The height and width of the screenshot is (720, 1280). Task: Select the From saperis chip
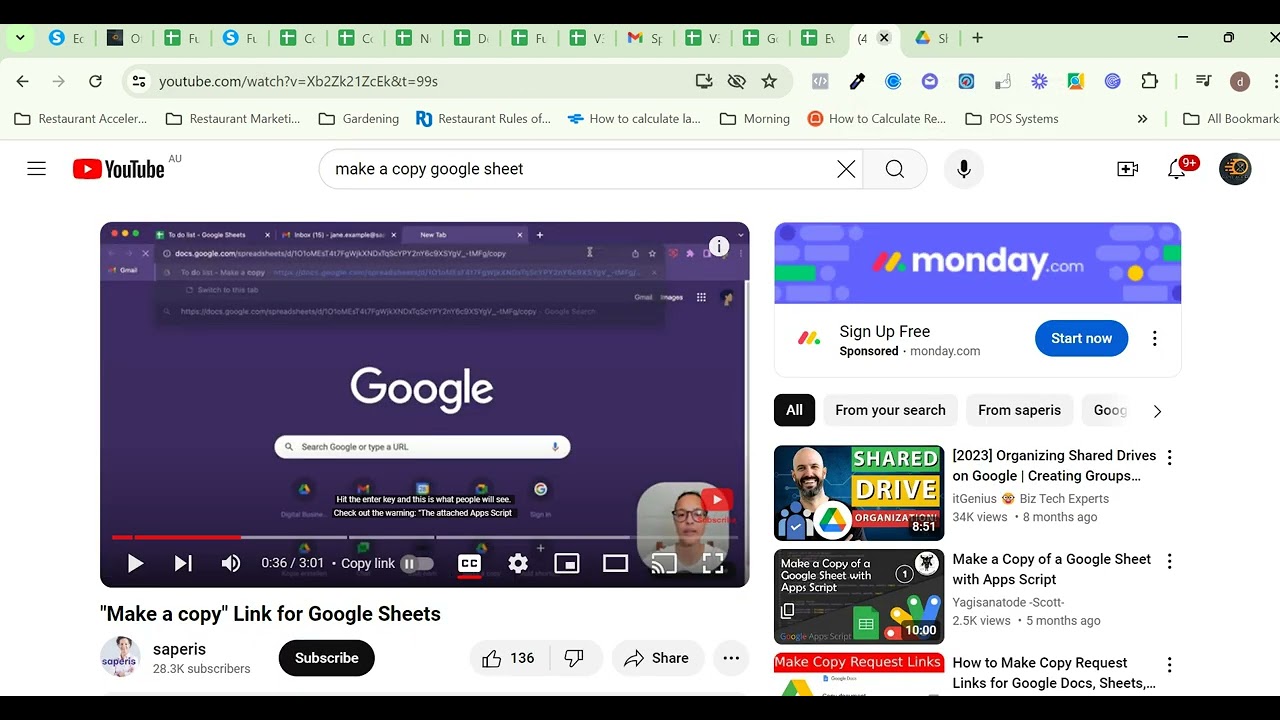pyautogui.click(x=1019, y=410)
